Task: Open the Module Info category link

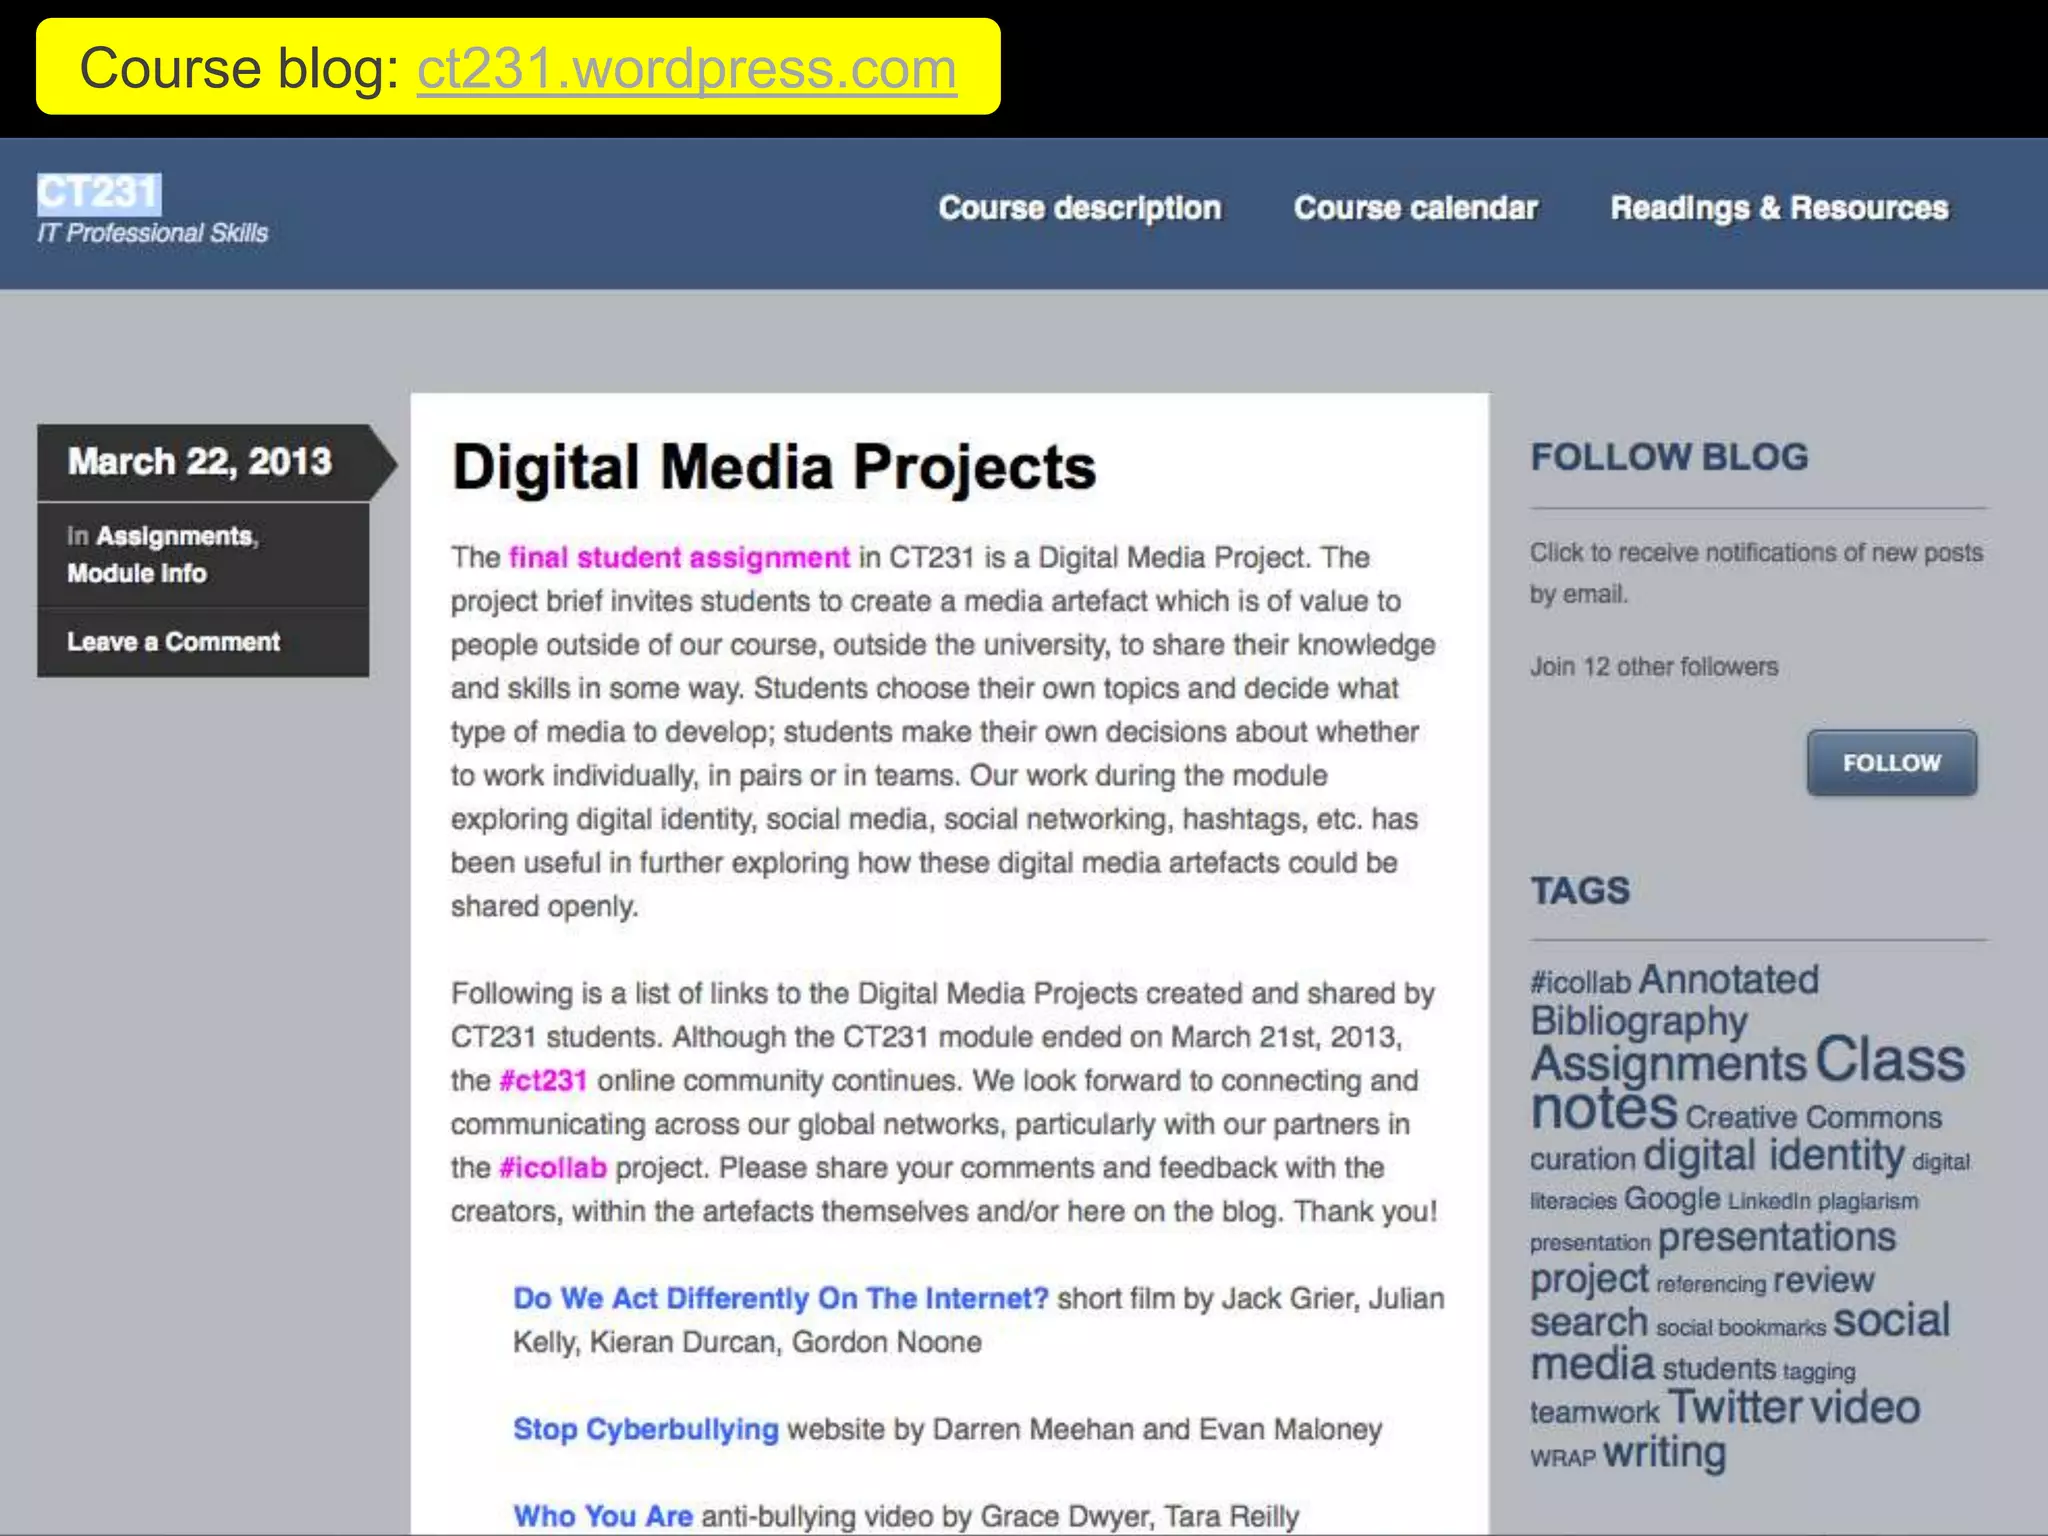Action: (137, 573)
